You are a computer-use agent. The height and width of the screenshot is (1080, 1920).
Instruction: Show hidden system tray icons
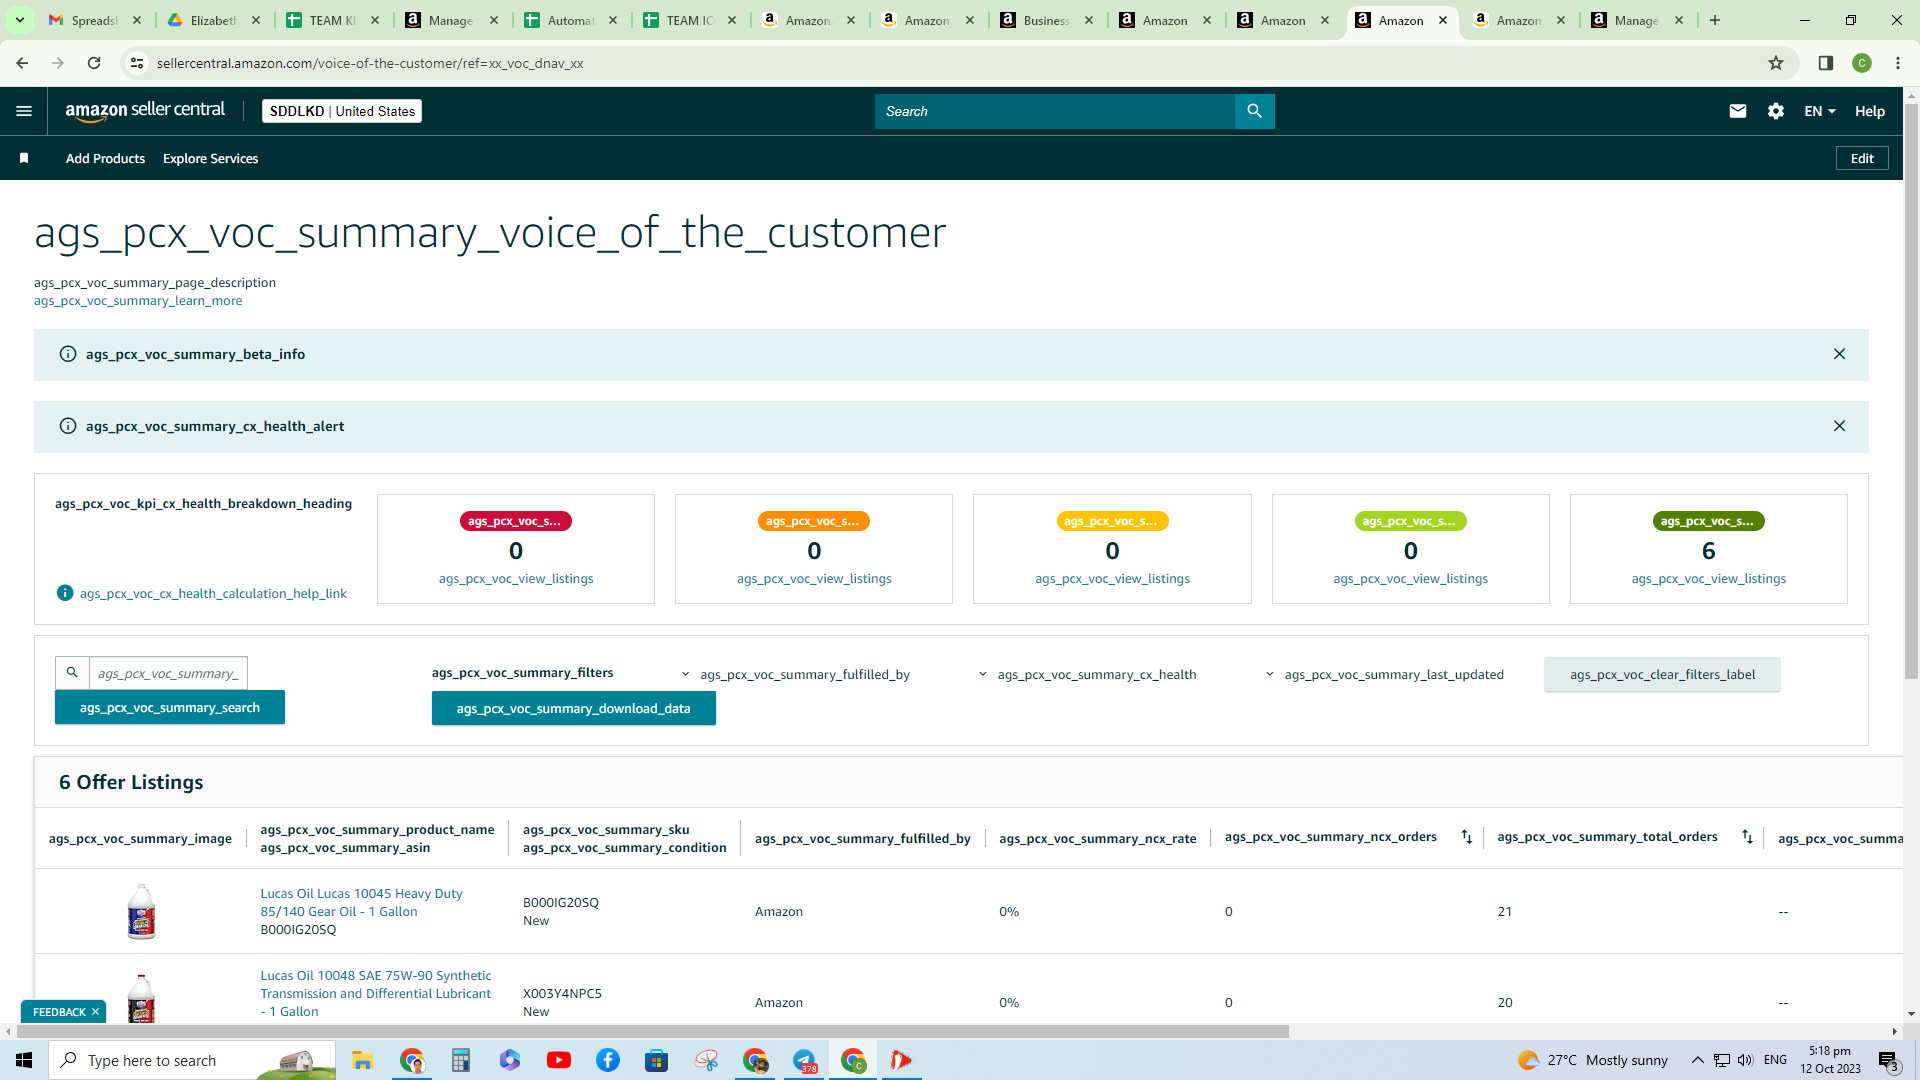pyautogui.click(x=1697, y=1060)
